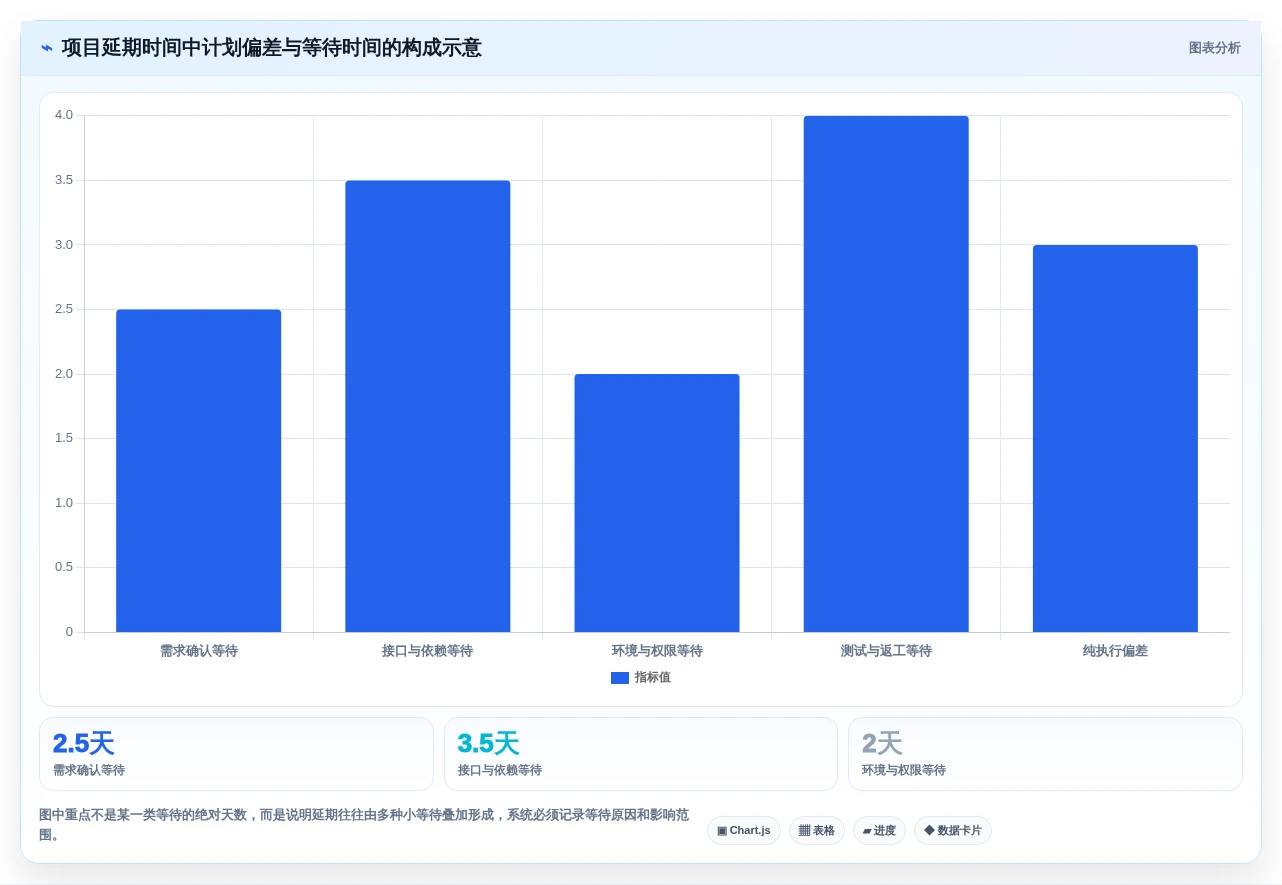Click the 4.0 y-axis tick label
The image size is (1282, 885).
point(64,115)
